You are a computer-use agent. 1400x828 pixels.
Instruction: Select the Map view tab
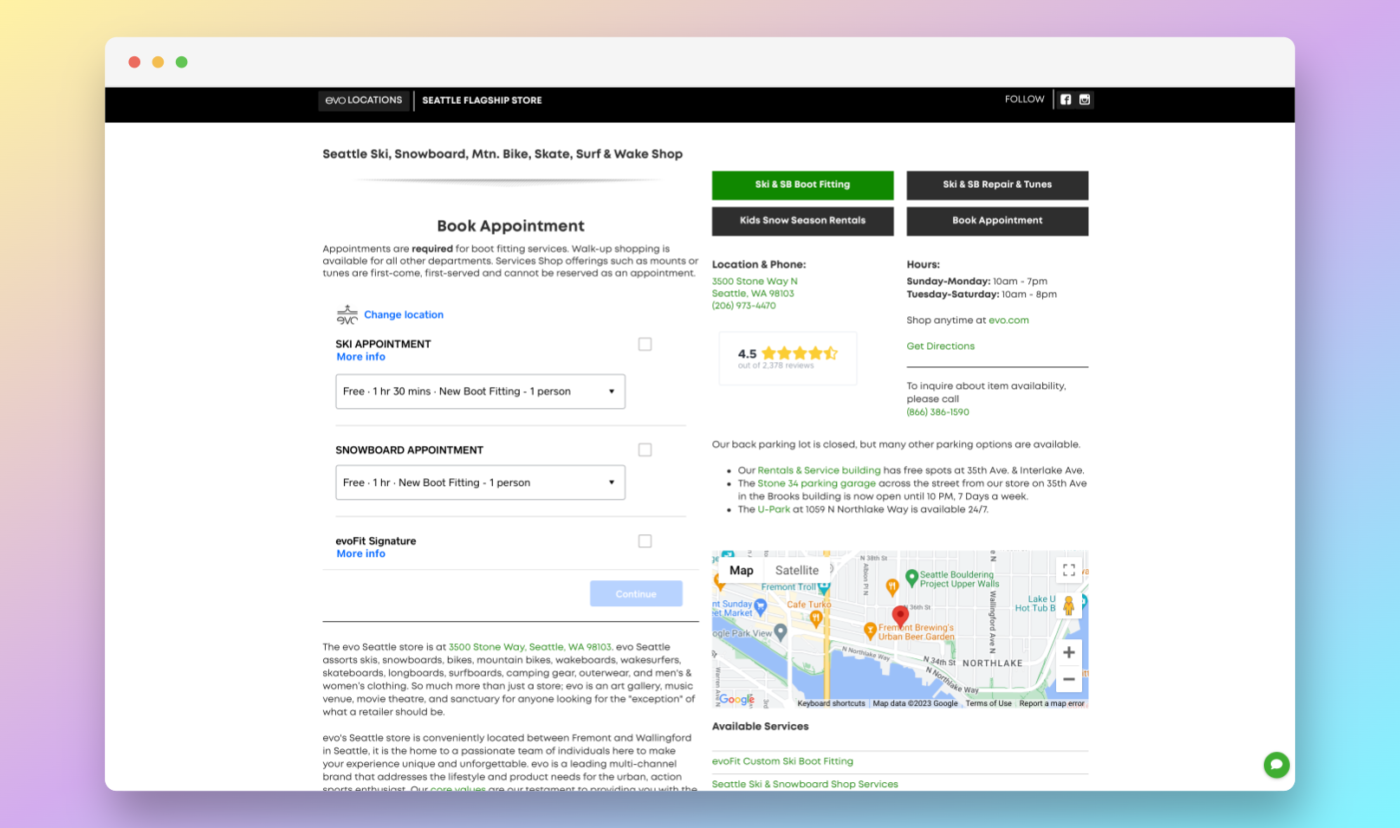pos(741,570)
